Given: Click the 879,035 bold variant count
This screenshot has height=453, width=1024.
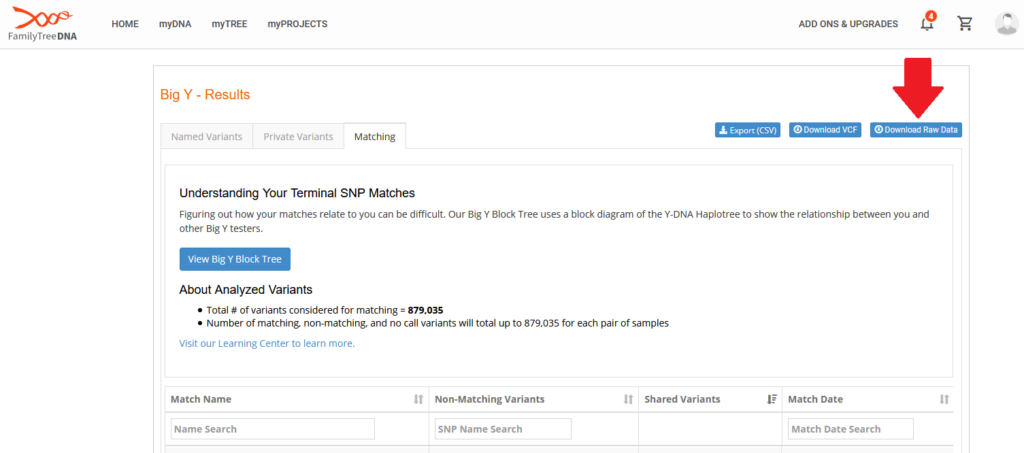Looking at the screenshot, I should point(426,310).
